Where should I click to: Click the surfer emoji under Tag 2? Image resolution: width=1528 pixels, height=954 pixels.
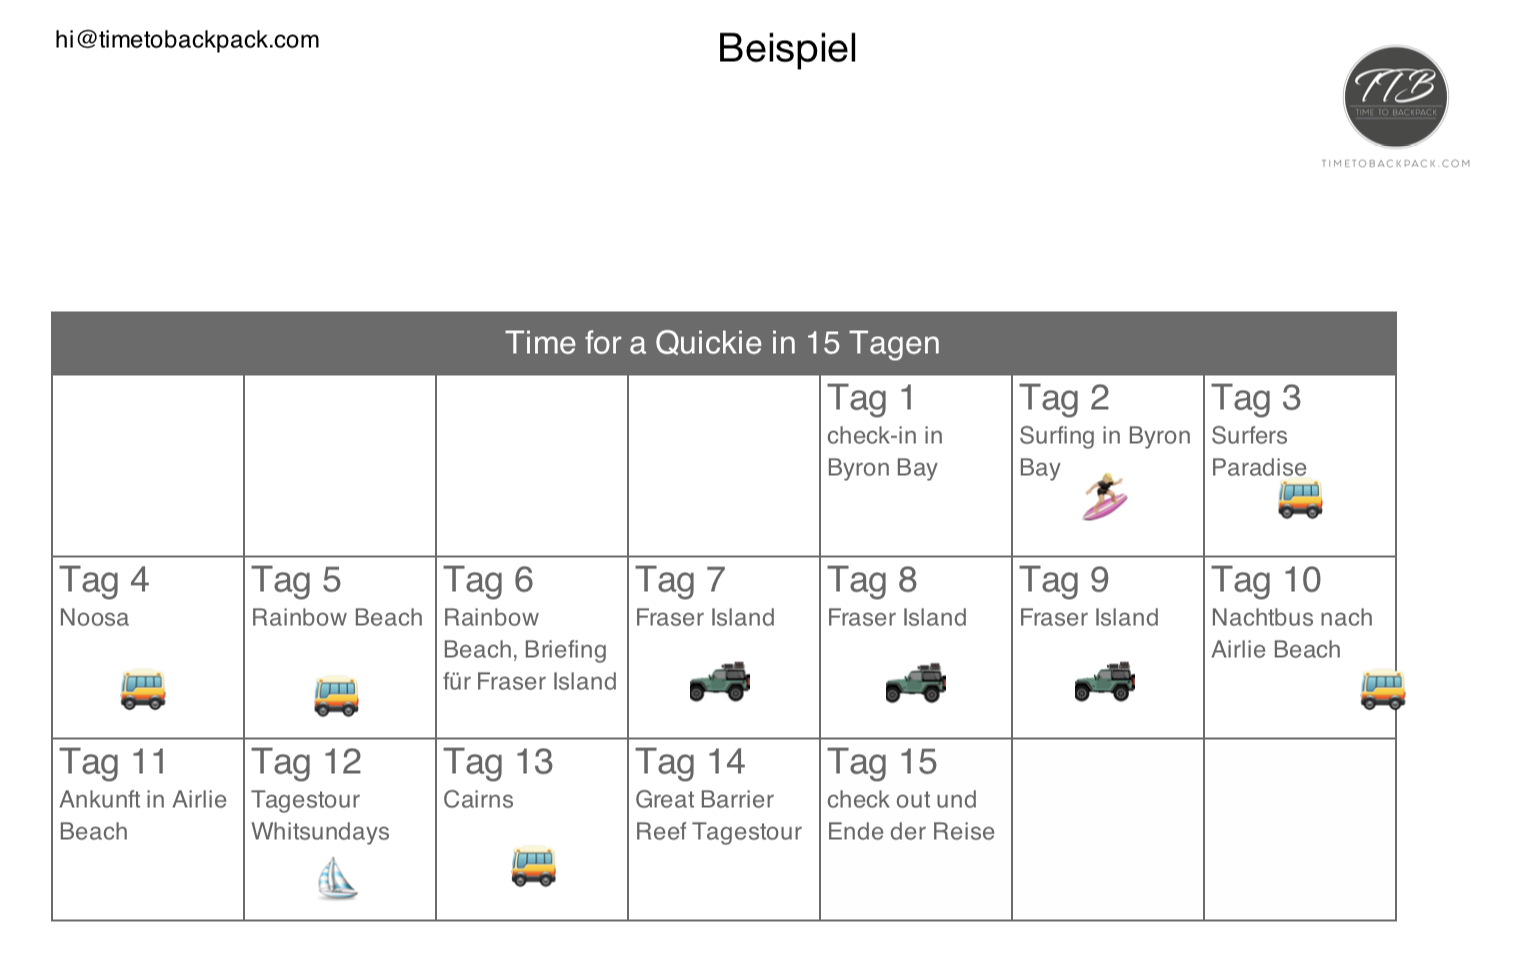point(1104,497)
